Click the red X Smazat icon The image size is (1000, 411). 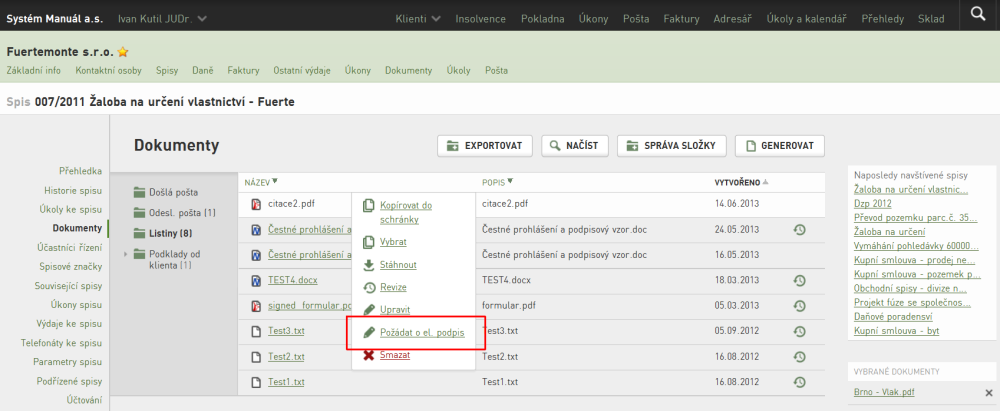click(x=369, y=355)
